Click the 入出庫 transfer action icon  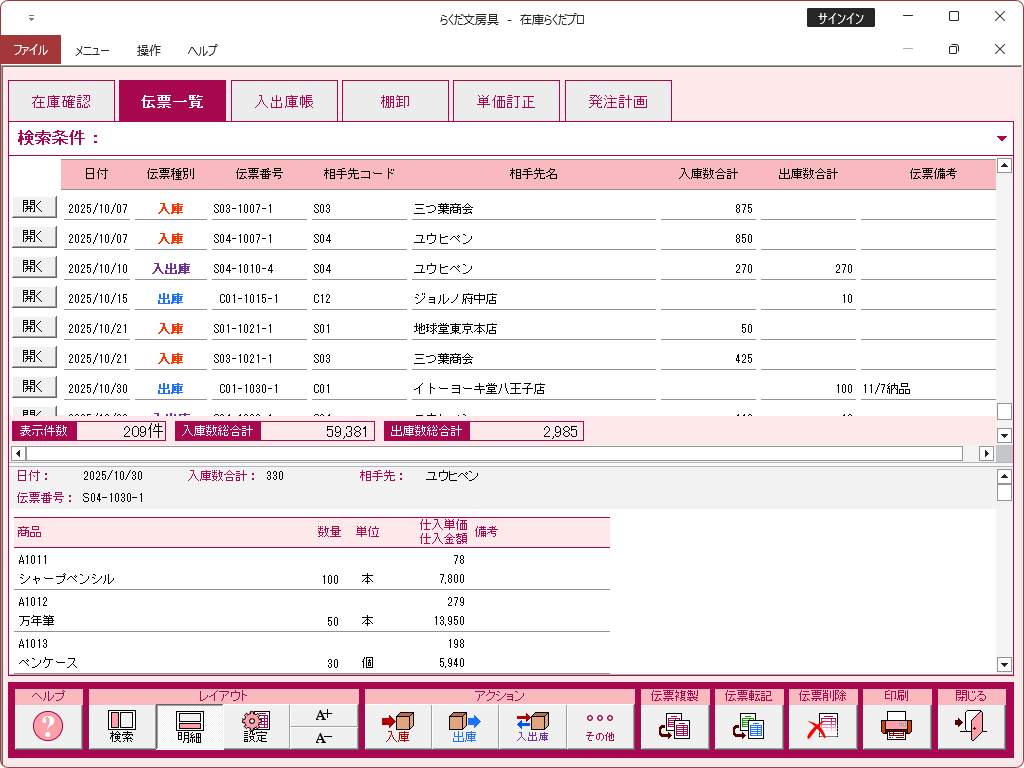tap(532, 727)
